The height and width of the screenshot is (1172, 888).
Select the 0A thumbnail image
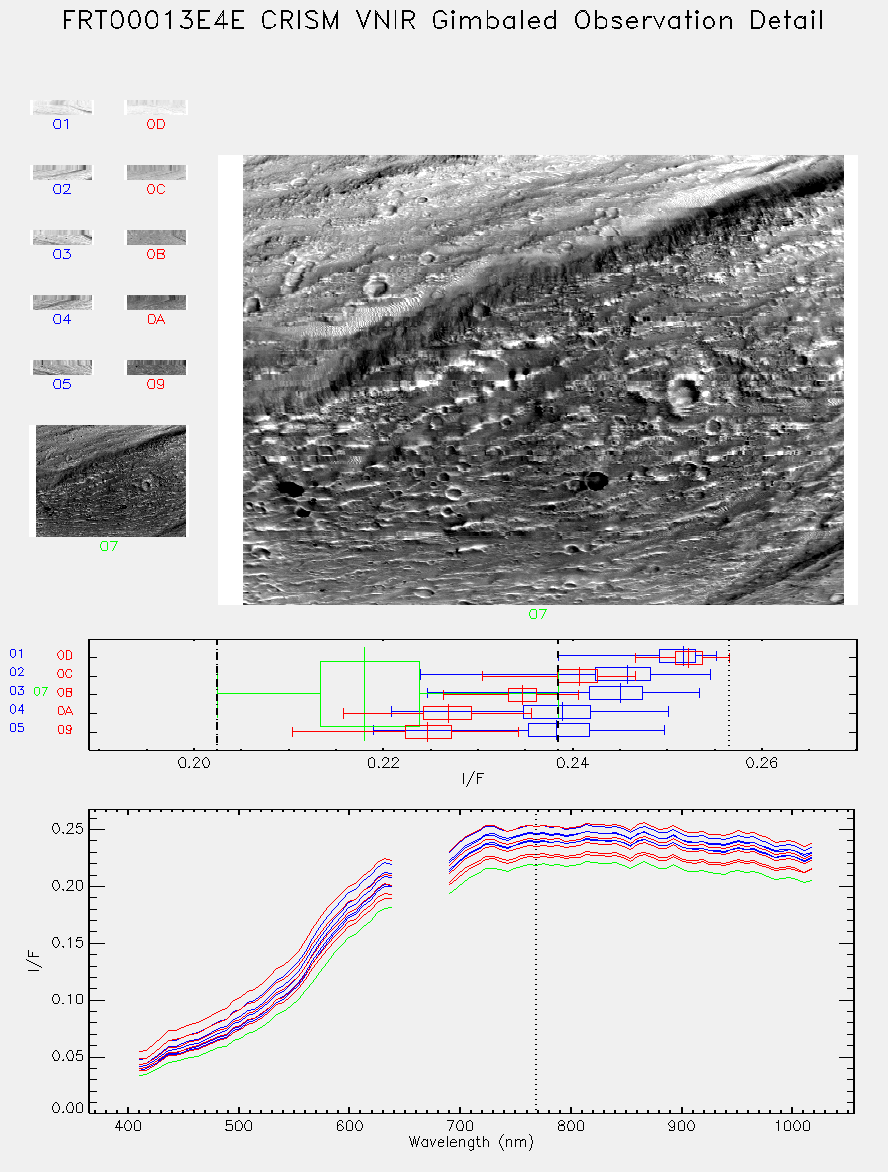(155, 303)
